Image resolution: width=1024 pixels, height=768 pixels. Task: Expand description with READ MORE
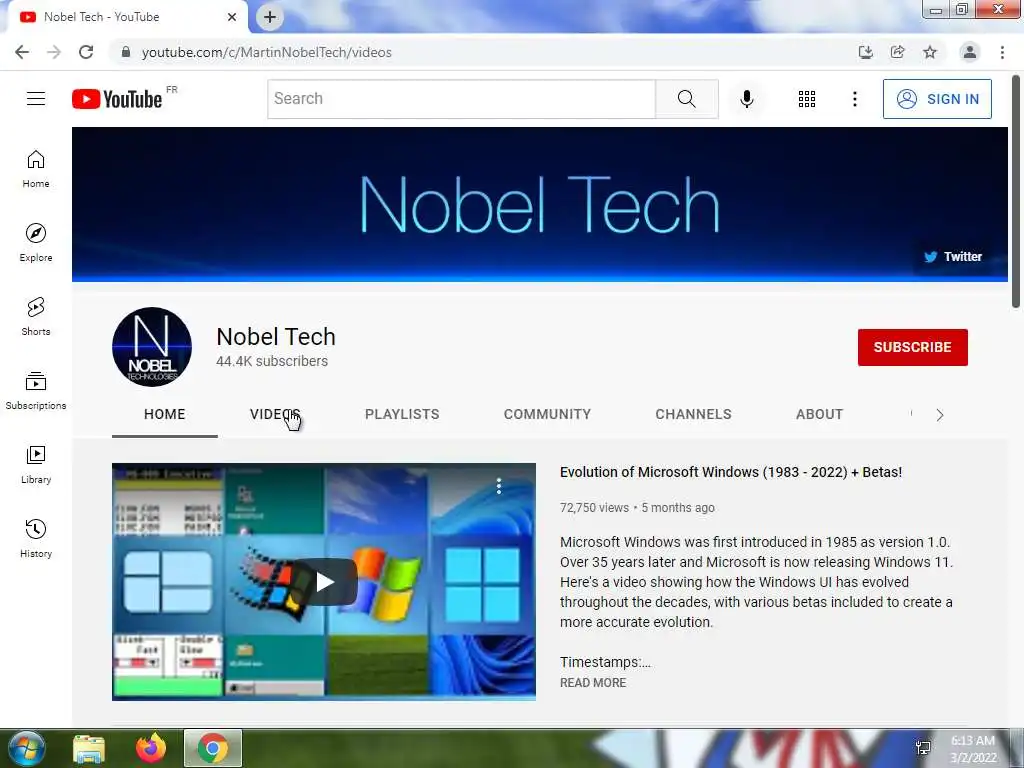click(x=593, y=682)
